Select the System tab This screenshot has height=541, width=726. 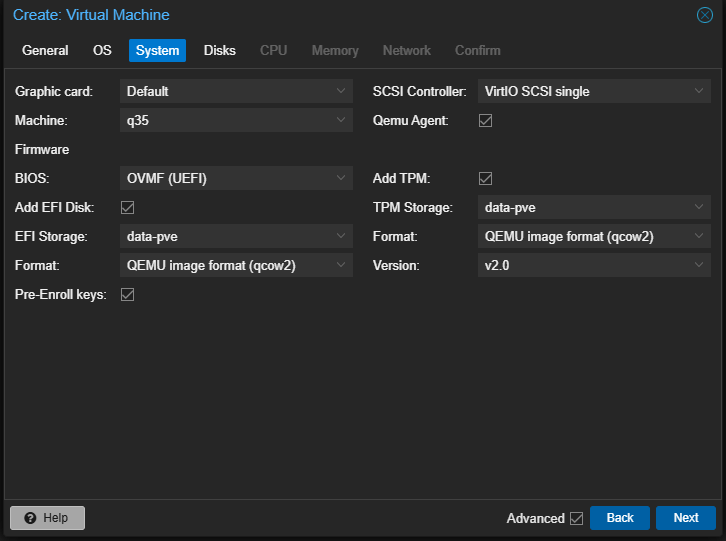point(157,50)
